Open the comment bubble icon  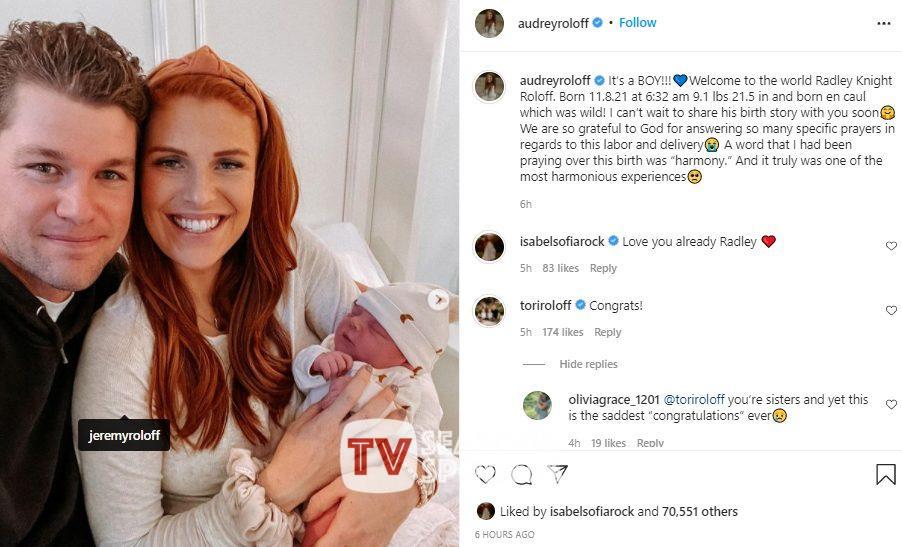coord(522,475)
